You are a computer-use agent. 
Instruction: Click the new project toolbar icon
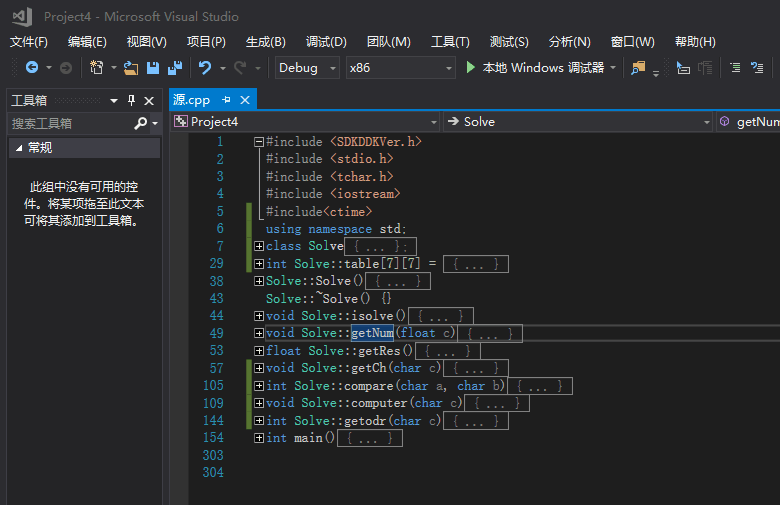tap(97, 68)
